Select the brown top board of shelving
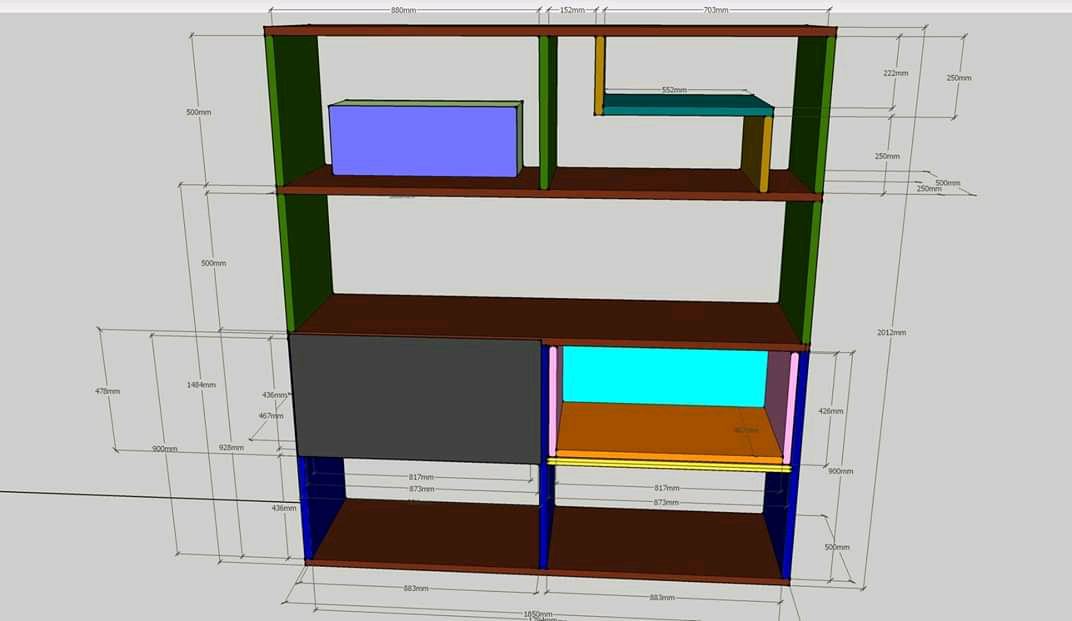This screenshot has height=621, width=1072. 550,31
